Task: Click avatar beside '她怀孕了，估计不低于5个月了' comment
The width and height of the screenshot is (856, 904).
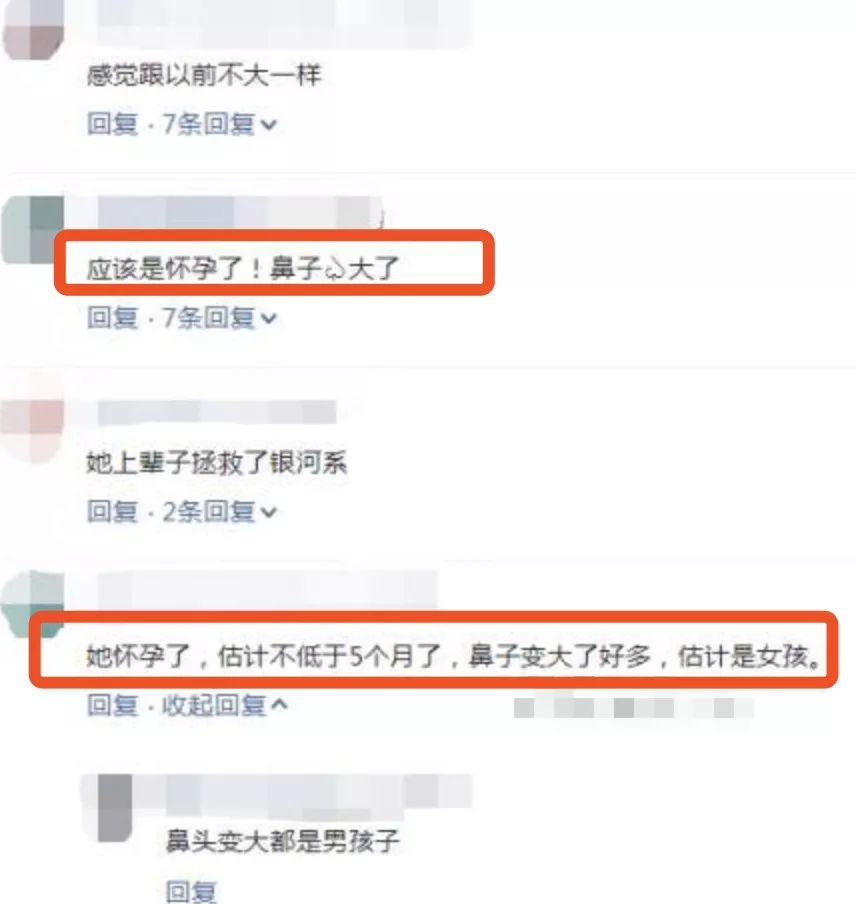Action: [x=33, y=603]
